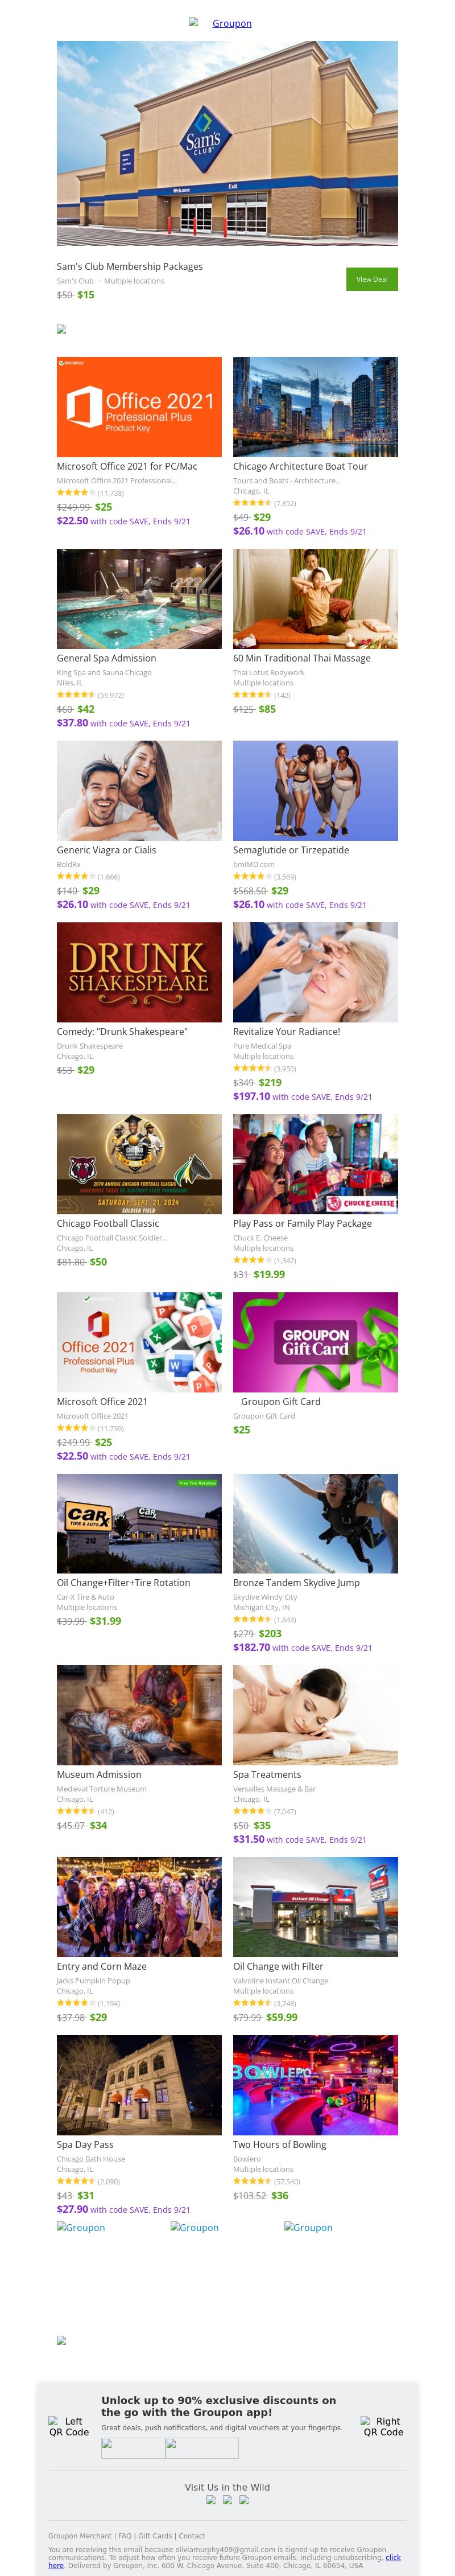Open the Gift Cards footer link
This screenshot has width=455, height=2576.
(155, 2535)
